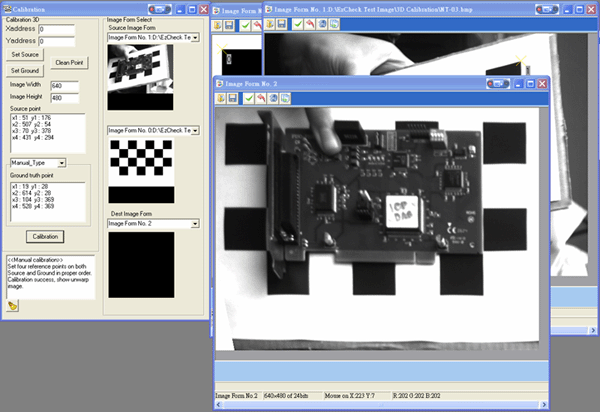Click the Image Width field showing 640
Screen dimensions: 600x412
pos(65,86)
